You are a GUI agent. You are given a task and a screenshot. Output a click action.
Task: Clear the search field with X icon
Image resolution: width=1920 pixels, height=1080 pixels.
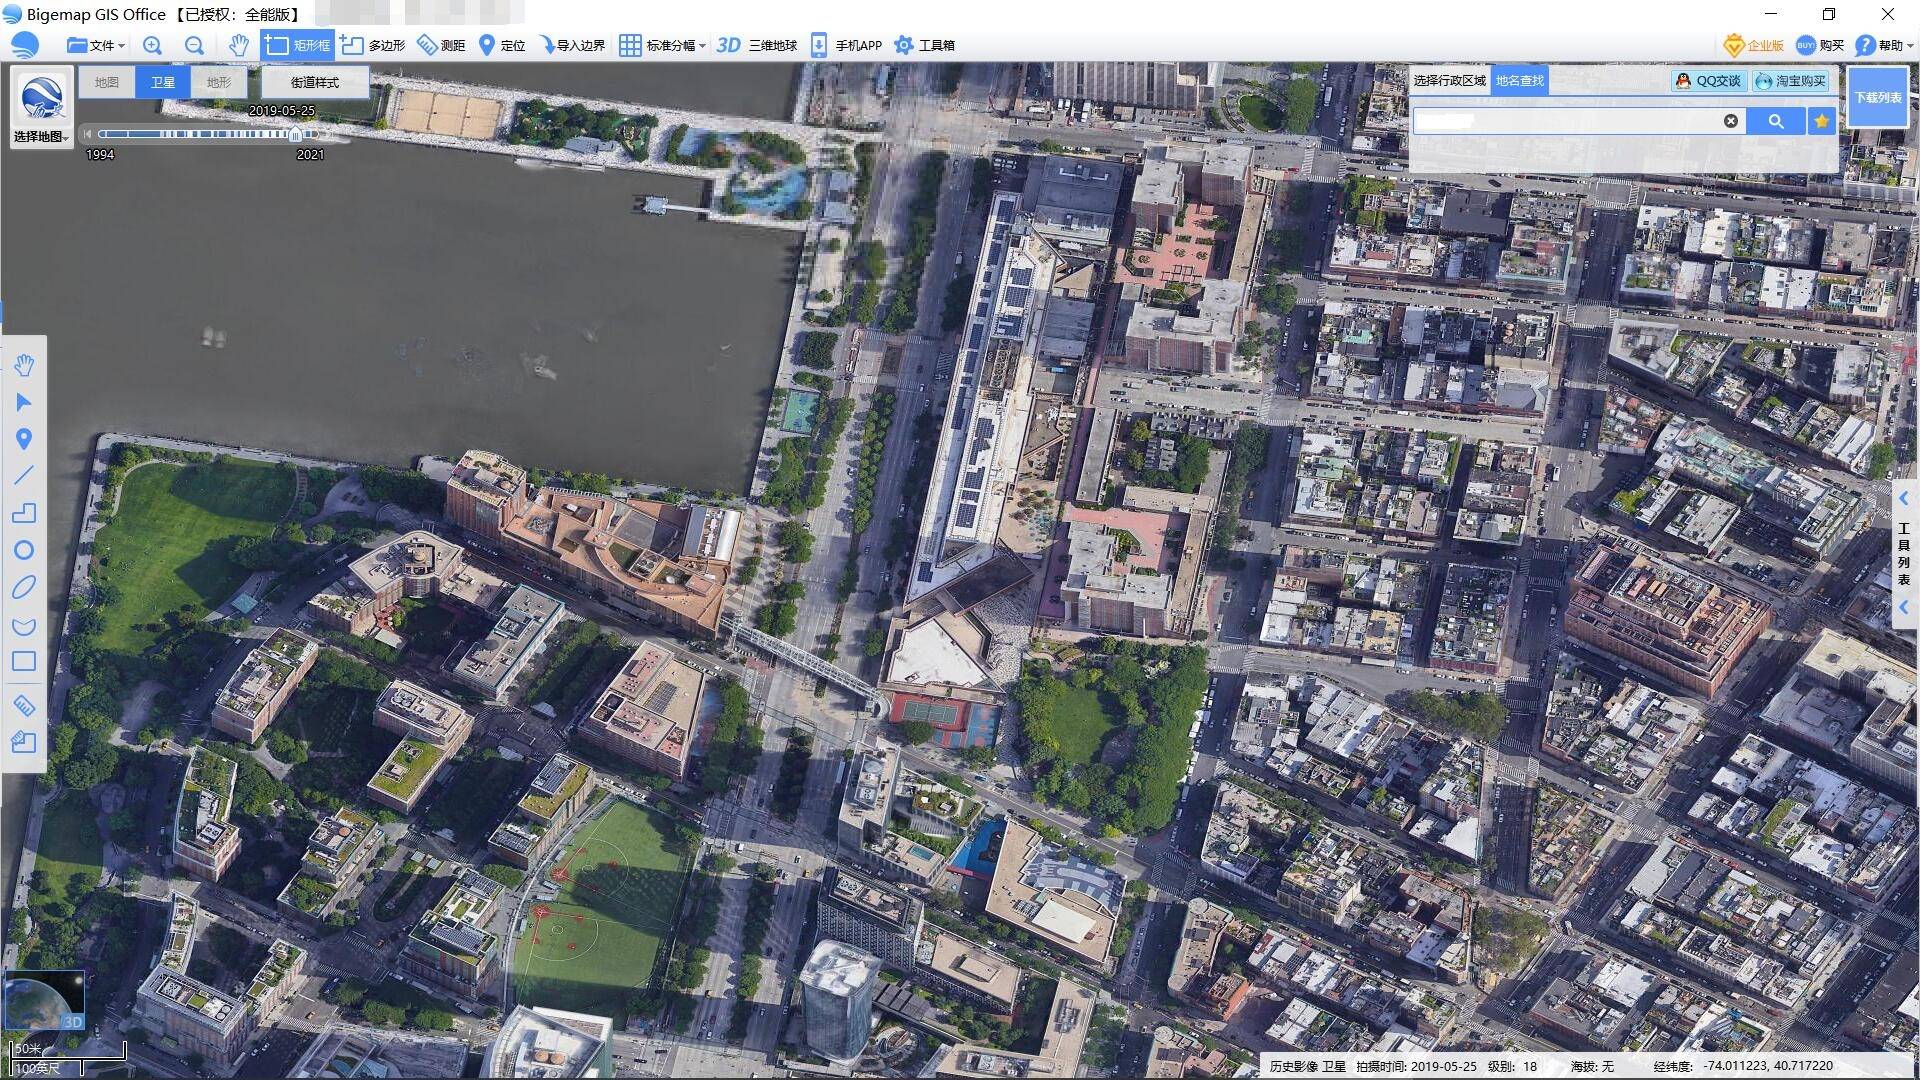1731,121
